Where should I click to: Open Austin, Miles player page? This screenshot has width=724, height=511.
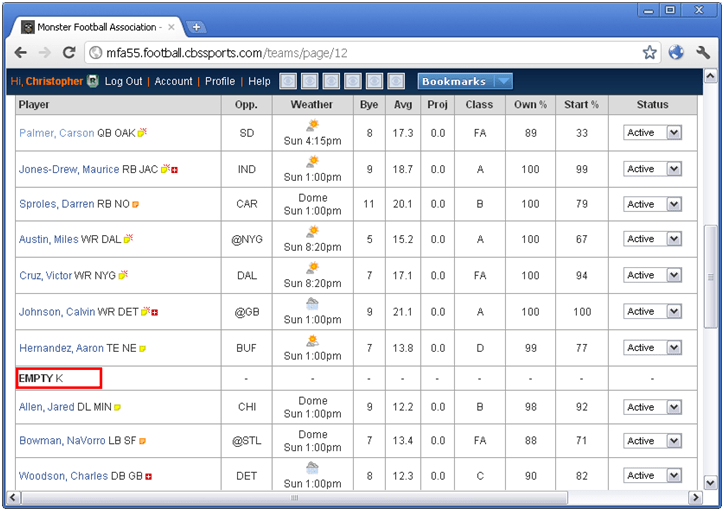click(x=48, y=239)
